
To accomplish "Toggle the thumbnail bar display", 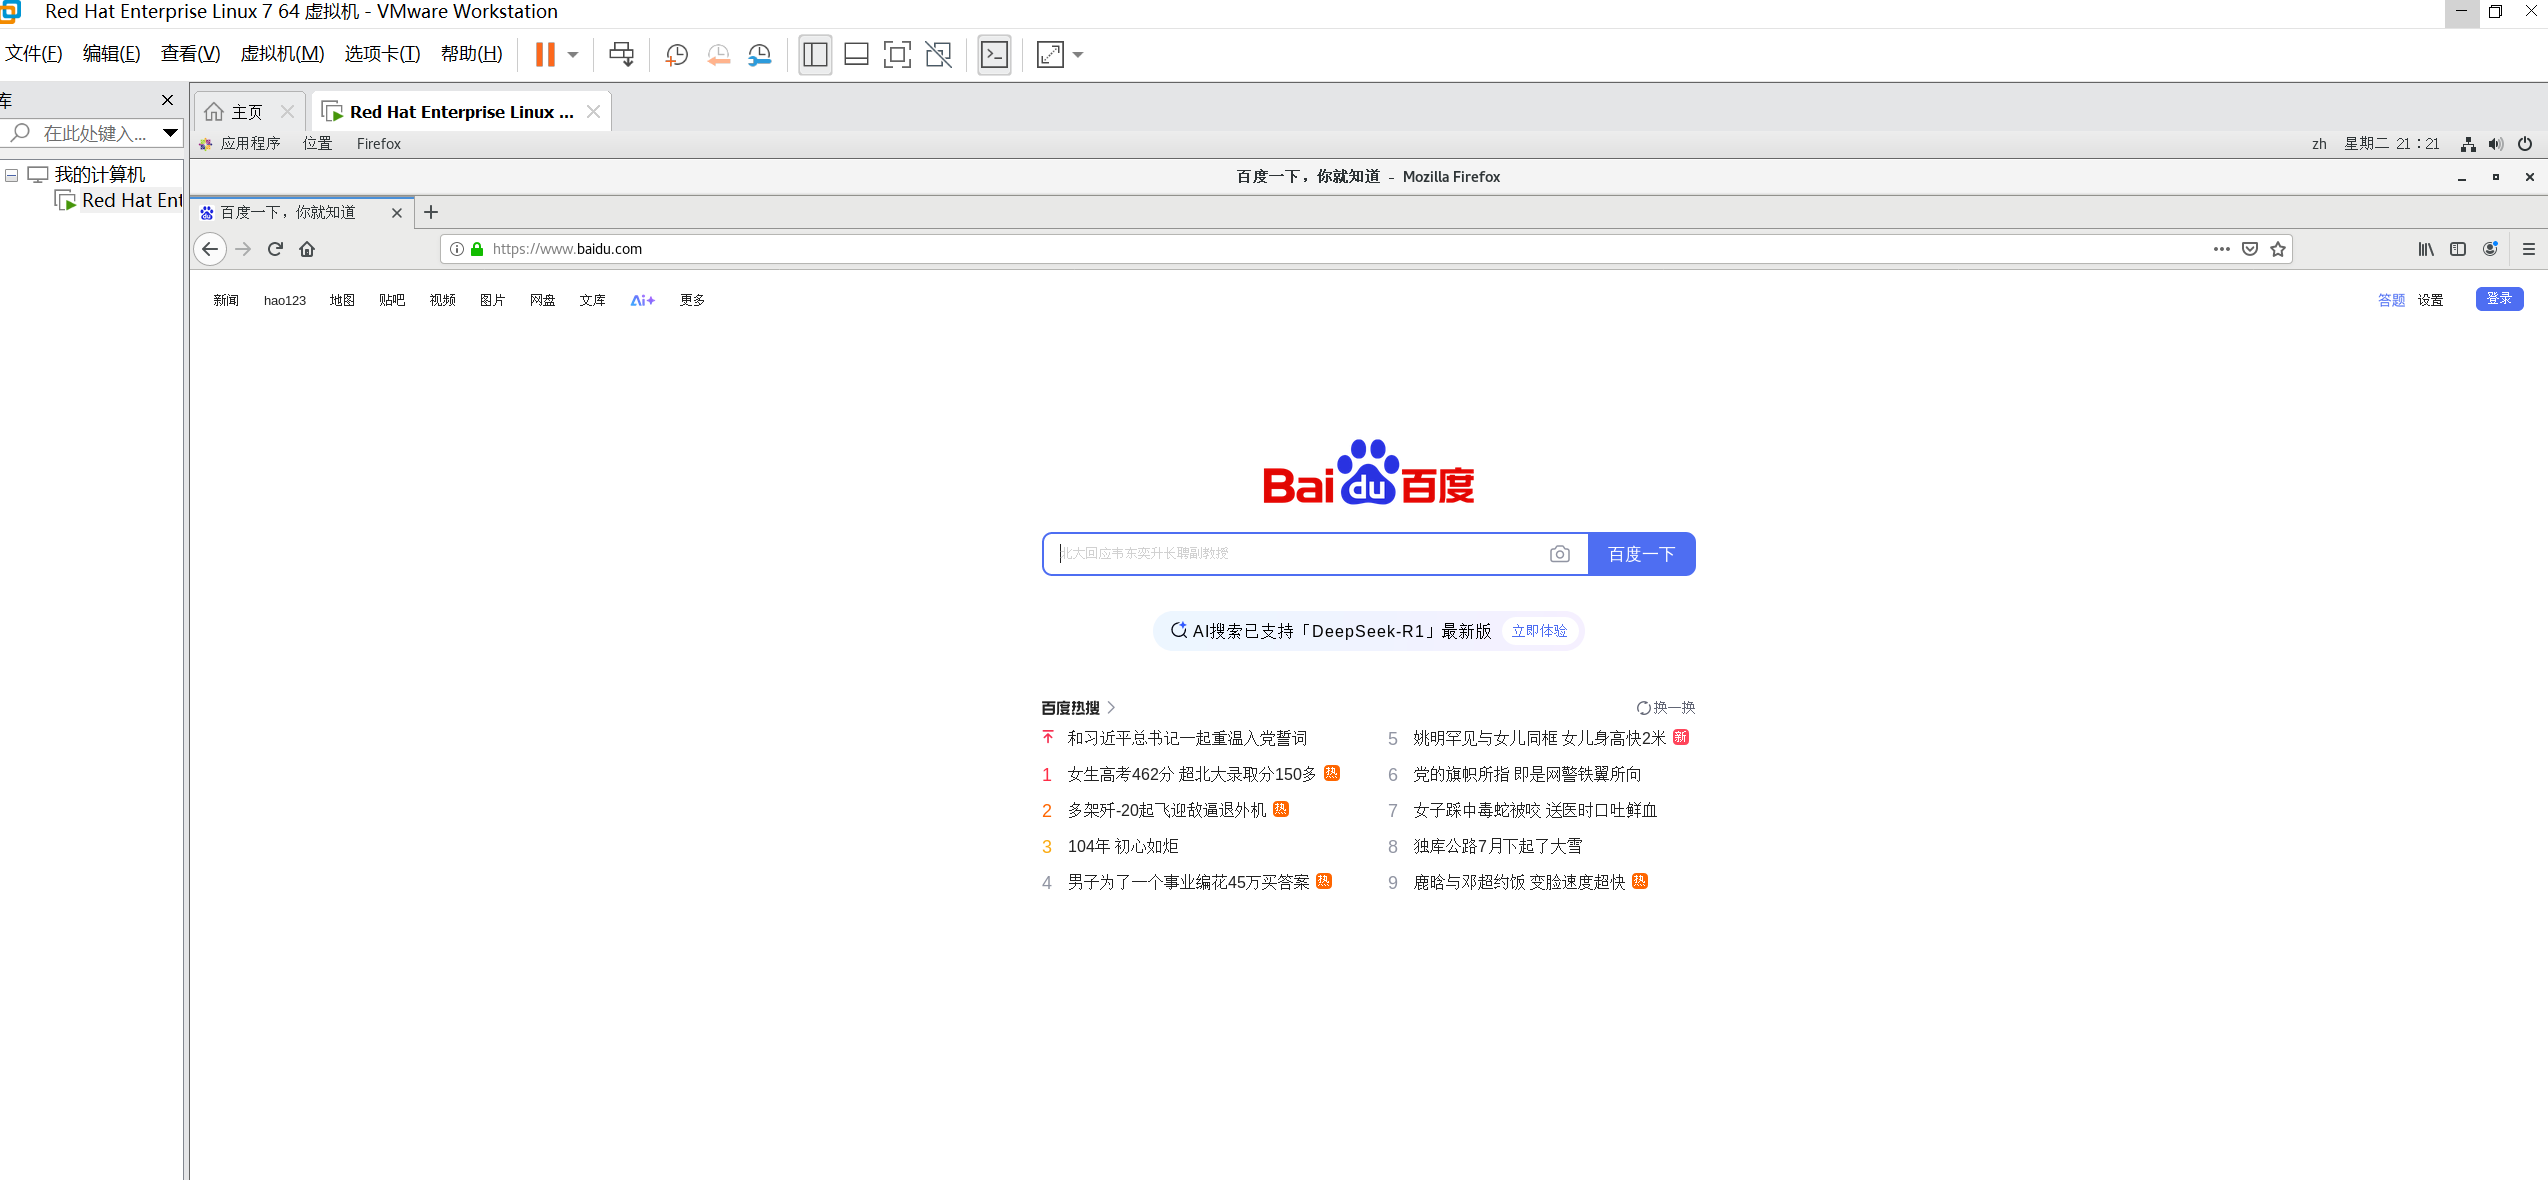I will pos(856,55).
